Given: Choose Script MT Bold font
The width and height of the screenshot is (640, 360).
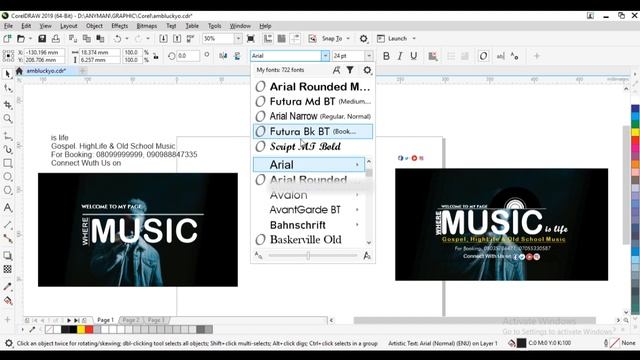Looking at the screenshot, I should tap(313, 147).
